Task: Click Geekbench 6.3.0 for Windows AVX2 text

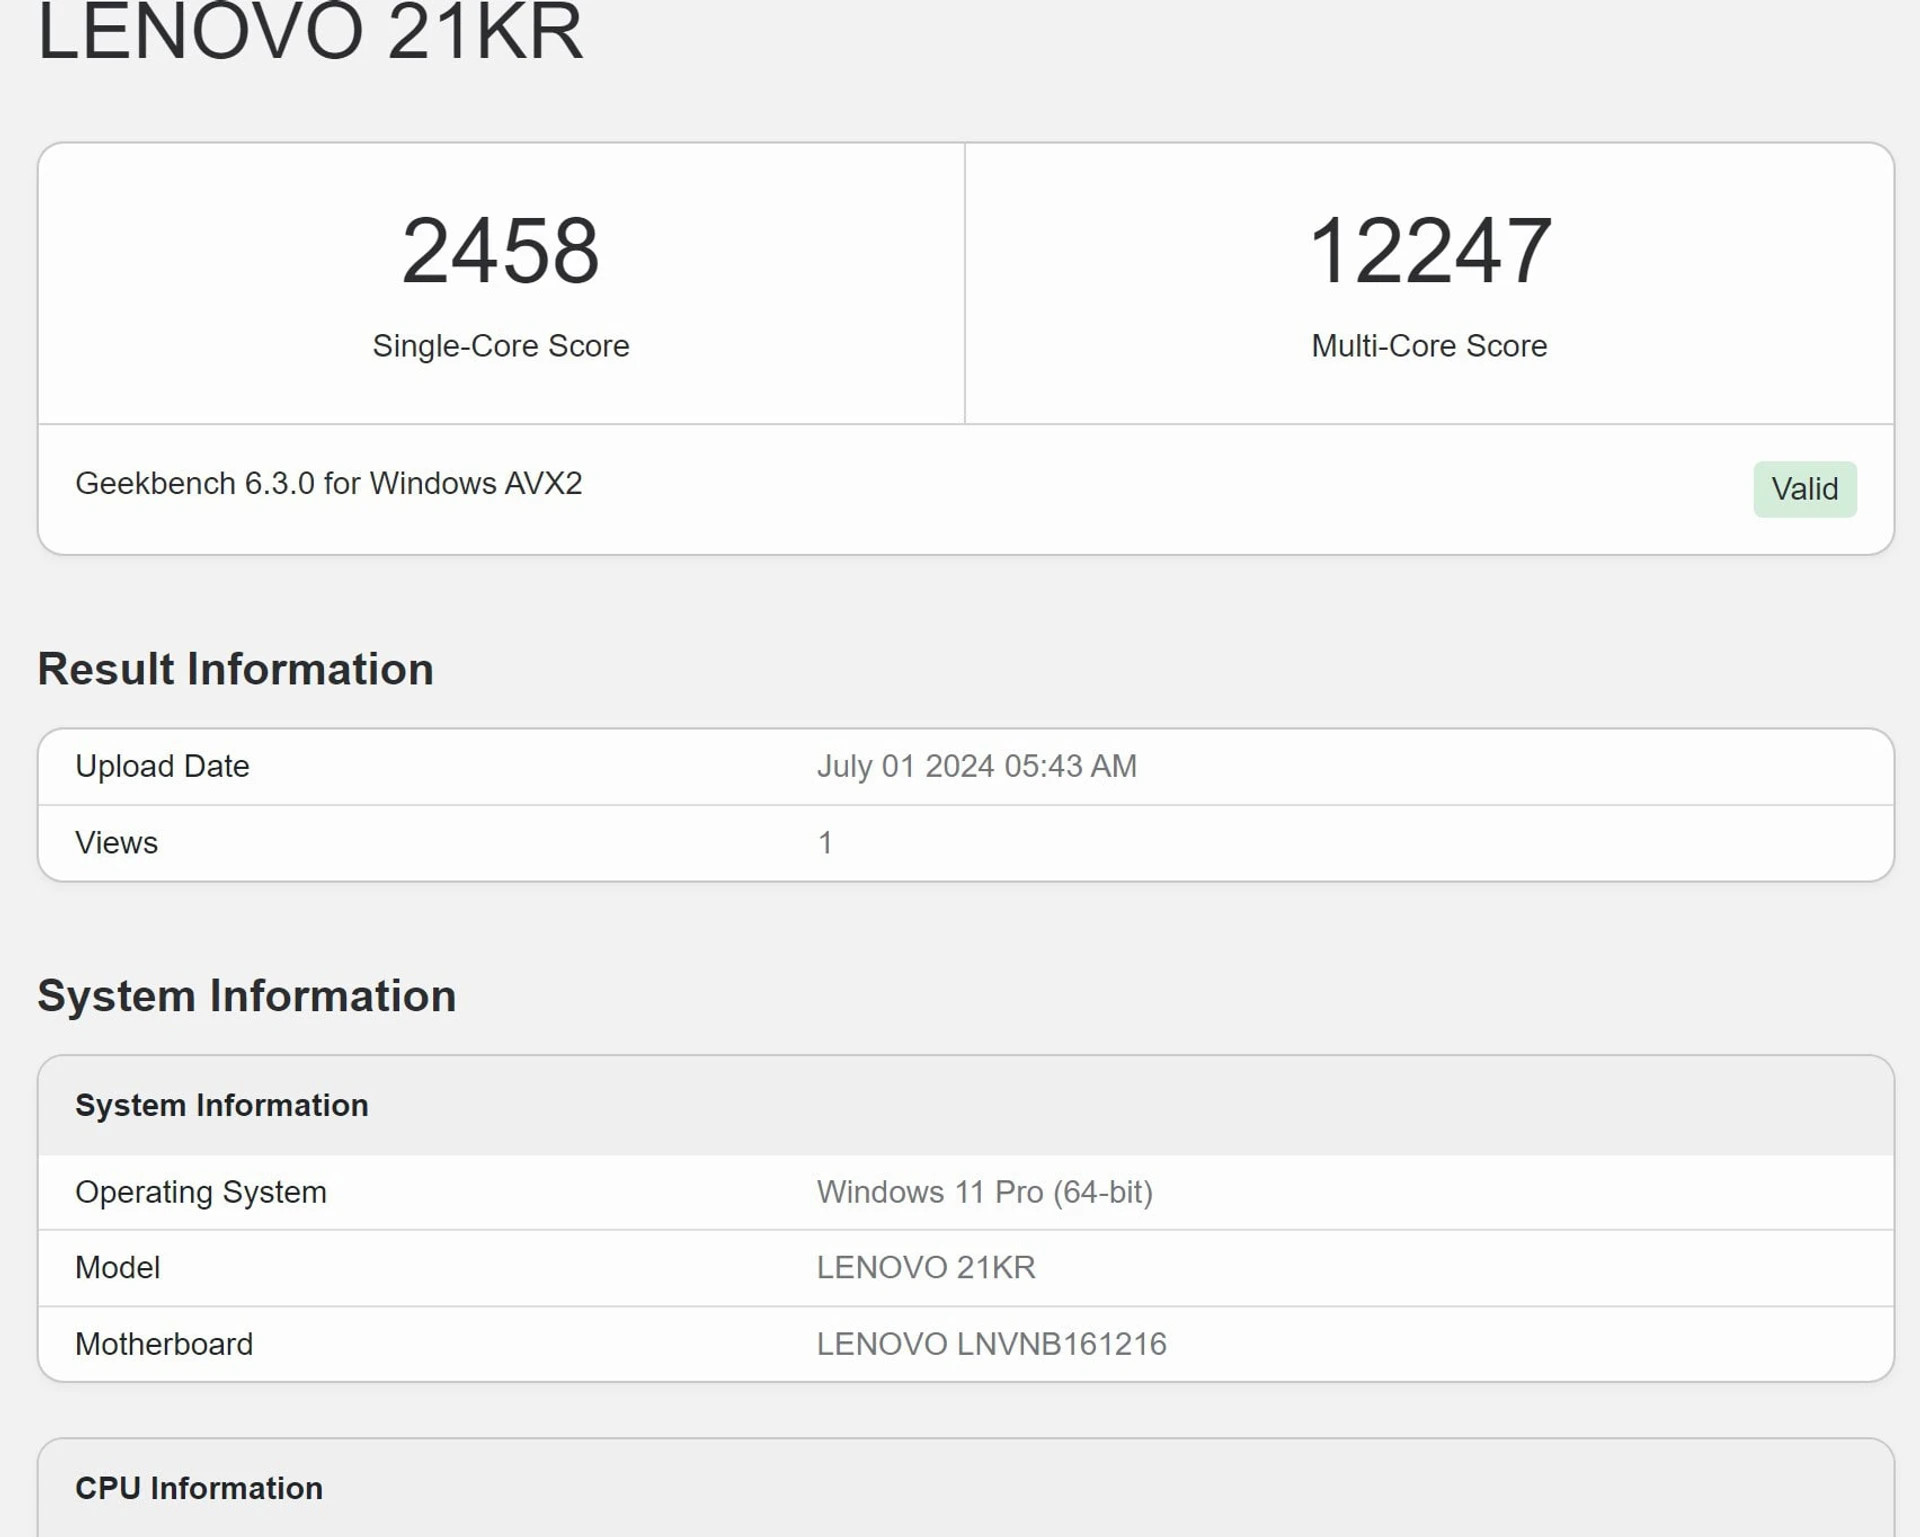Action: (x=329, y=484)
